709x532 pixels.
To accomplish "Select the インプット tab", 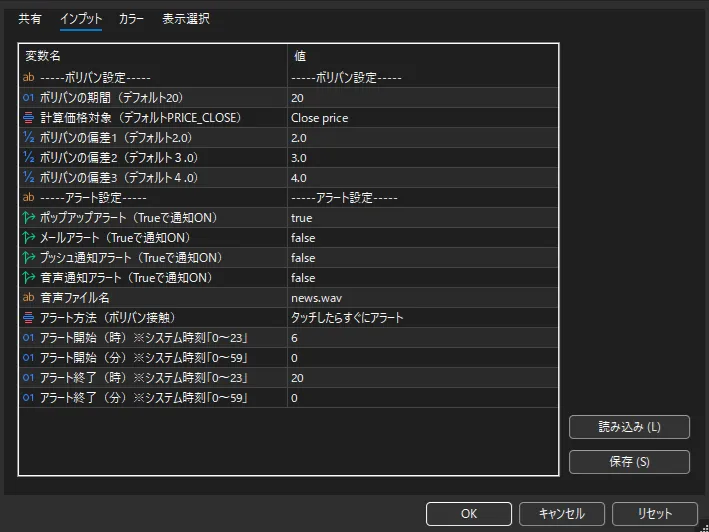I will point(81,19).
